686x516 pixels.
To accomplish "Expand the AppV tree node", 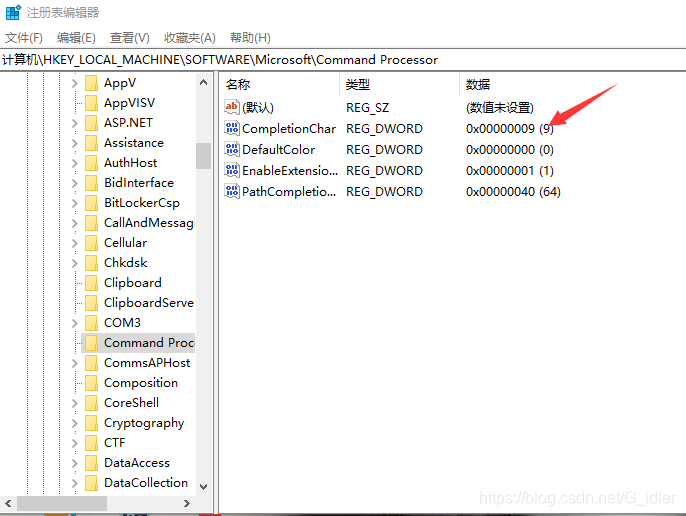I will (x=74, y=83).
